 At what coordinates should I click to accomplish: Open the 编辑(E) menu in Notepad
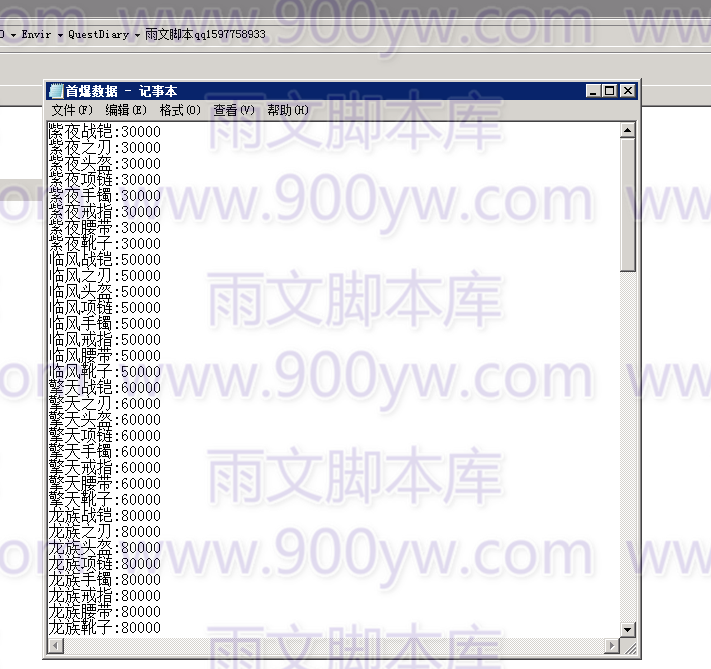click(x=126, y=110)
